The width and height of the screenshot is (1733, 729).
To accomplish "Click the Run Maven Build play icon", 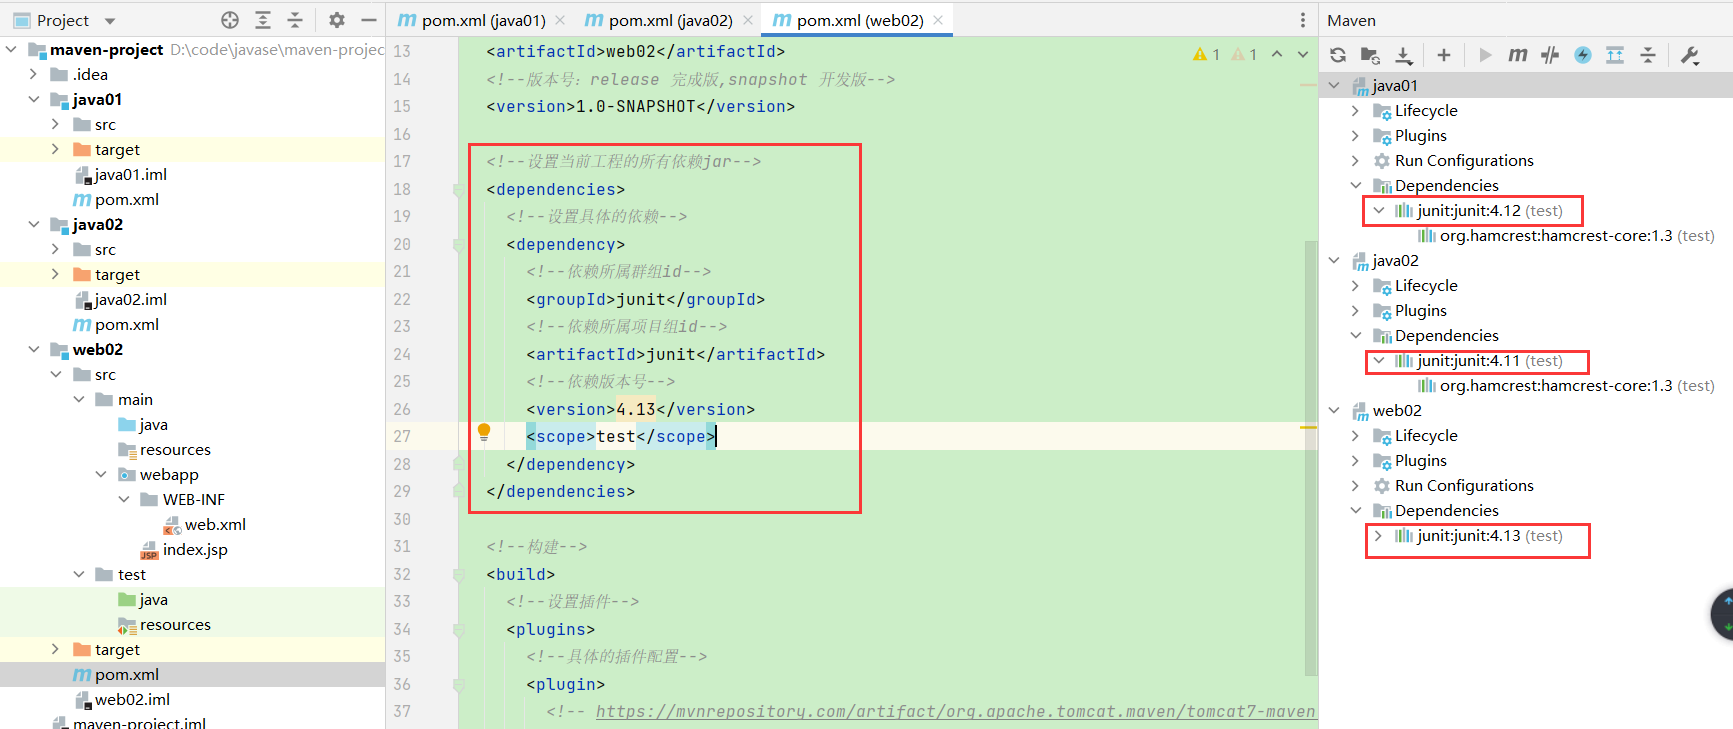I will [x=1485, y=55].
